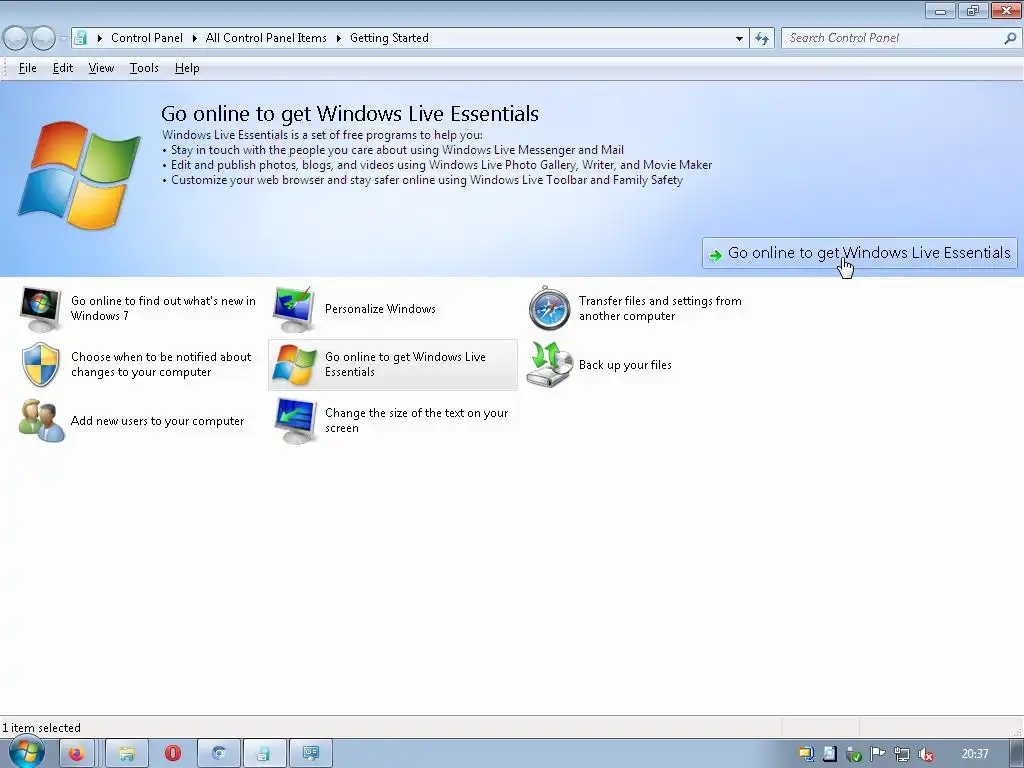Click the '1 item selected' status bar text

(42, 728)
